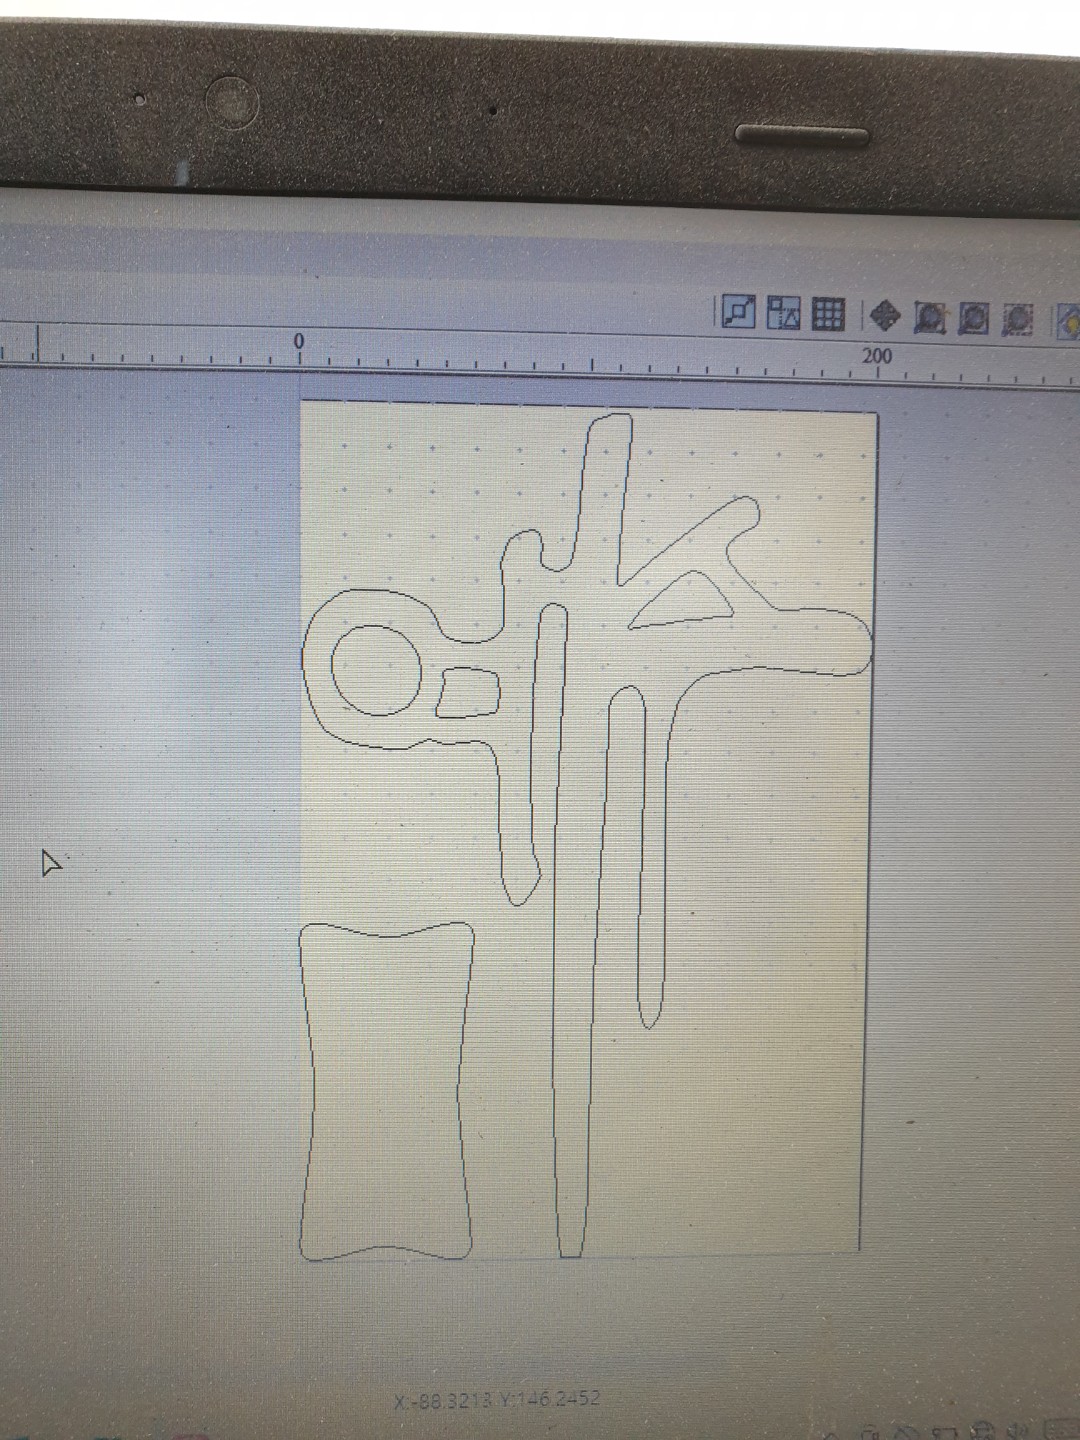This screenshot has height=1440, width=1080.
Task: Click the first circular lens icon on toolbar
Action: [x=931, y=318]
